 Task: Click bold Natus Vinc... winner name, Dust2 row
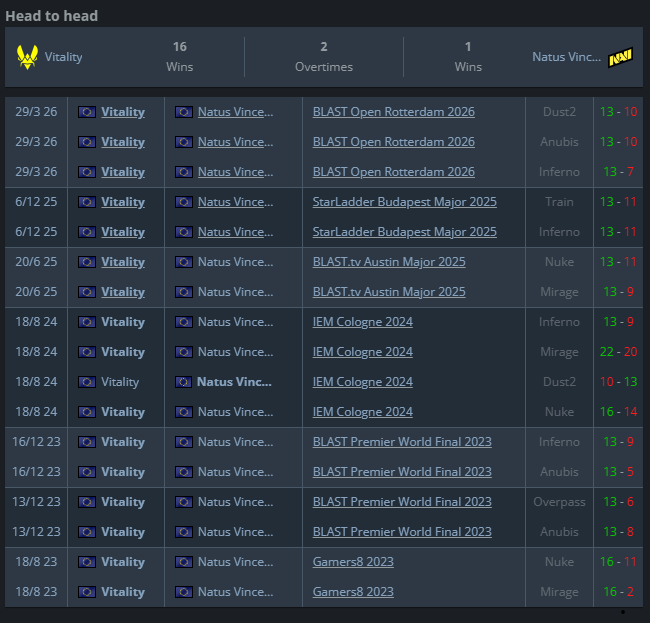pos(234,382)
